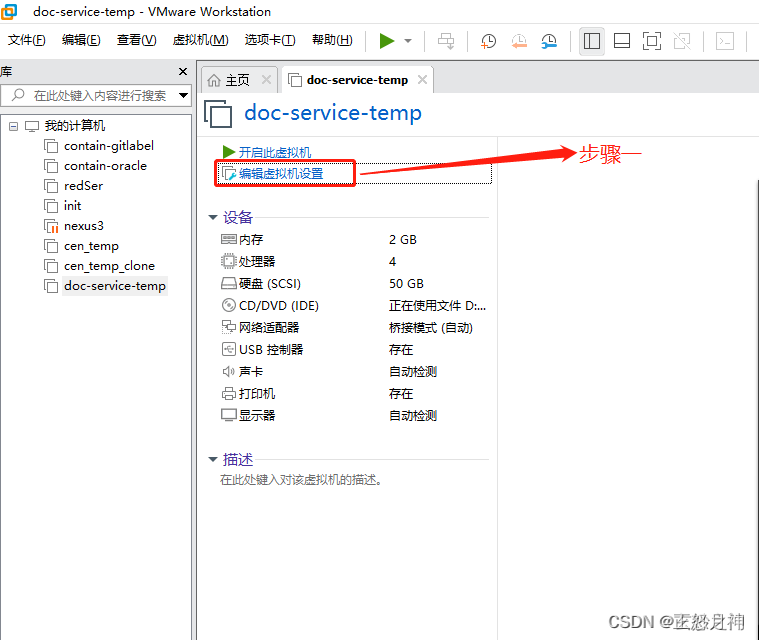Select 我的计算机 in the library tree

pos(75,126)
